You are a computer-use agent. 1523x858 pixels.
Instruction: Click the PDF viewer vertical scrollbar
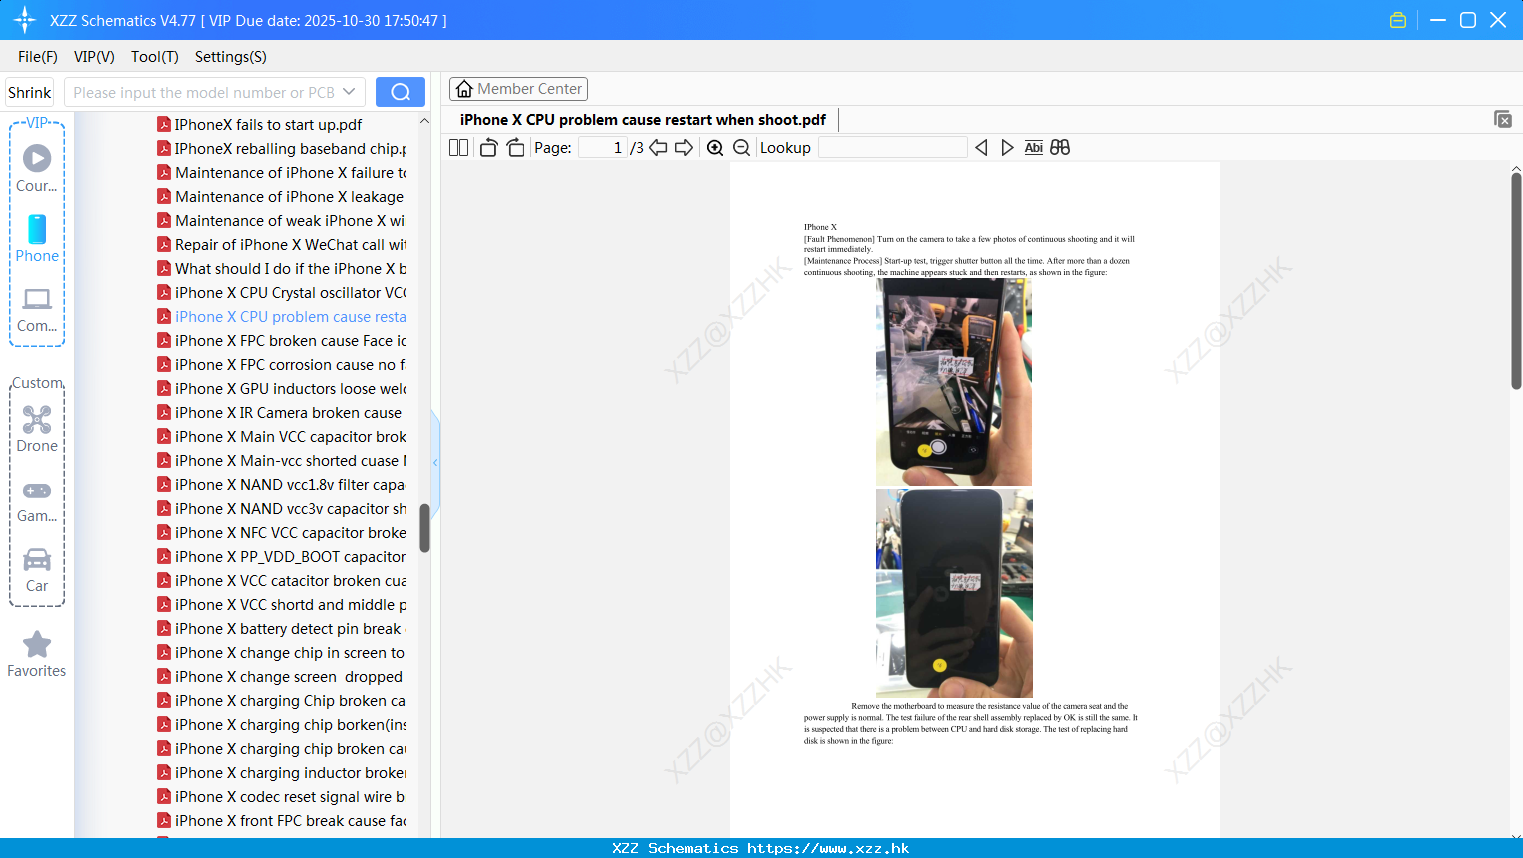tap(1516, 280)
